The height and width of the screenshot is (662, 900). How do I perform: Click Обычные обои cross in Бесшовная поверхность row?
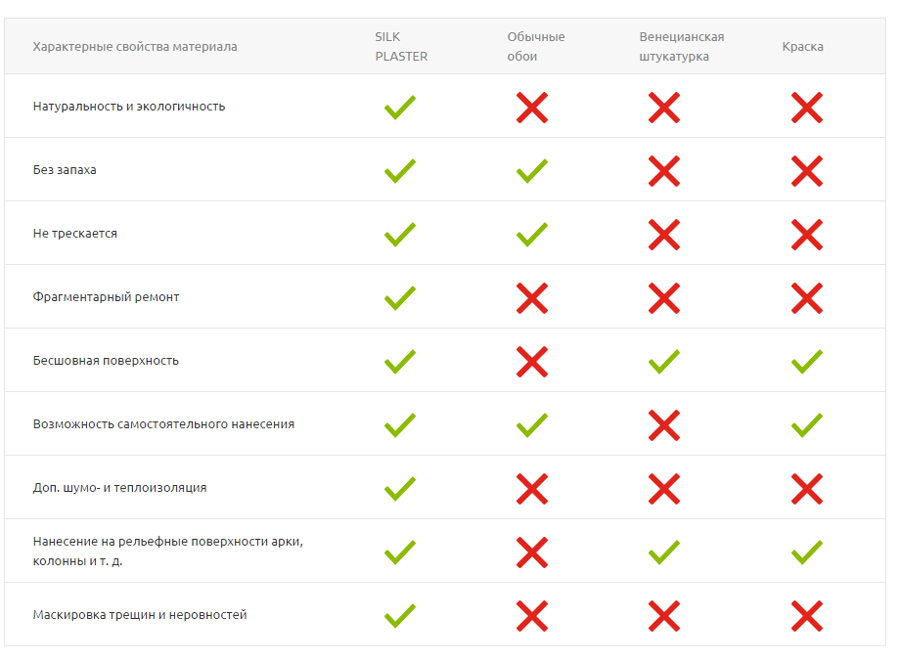pyautogui.click(x=532, y=361)
